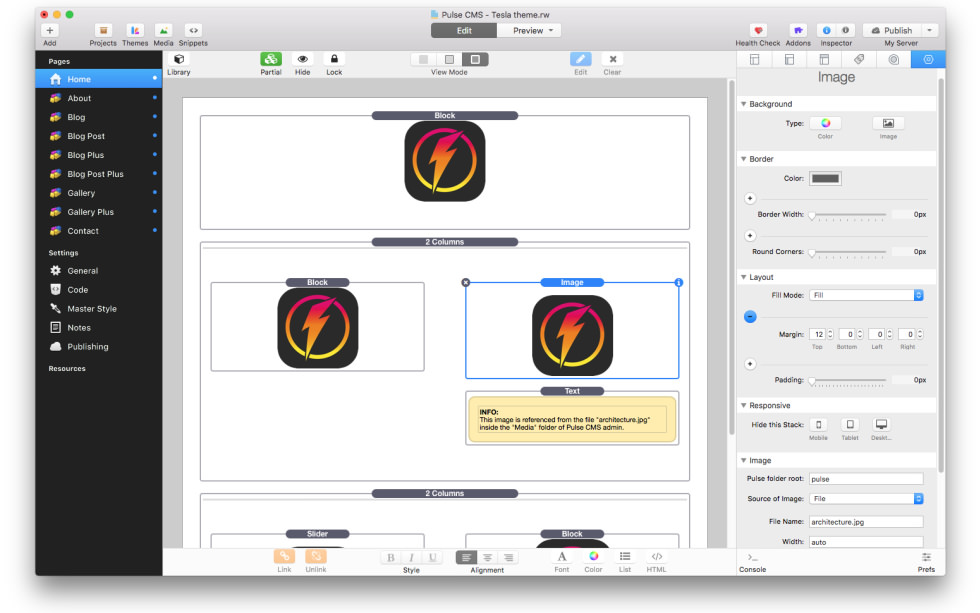The height and width of the screenshot is (613, 980).
Task: Click the Unlink icon
Action: [316, 556]
